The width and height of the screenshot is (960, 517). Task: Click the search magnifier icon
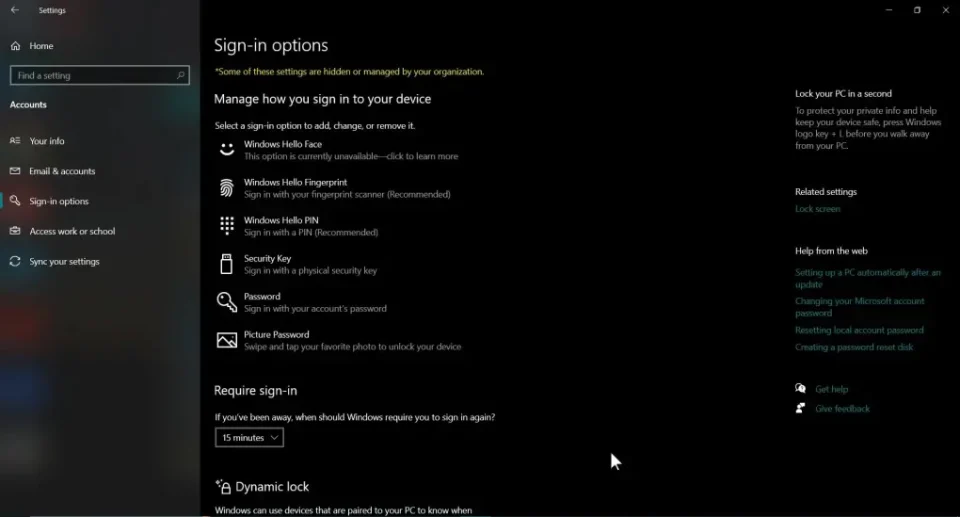coord(180,76)
